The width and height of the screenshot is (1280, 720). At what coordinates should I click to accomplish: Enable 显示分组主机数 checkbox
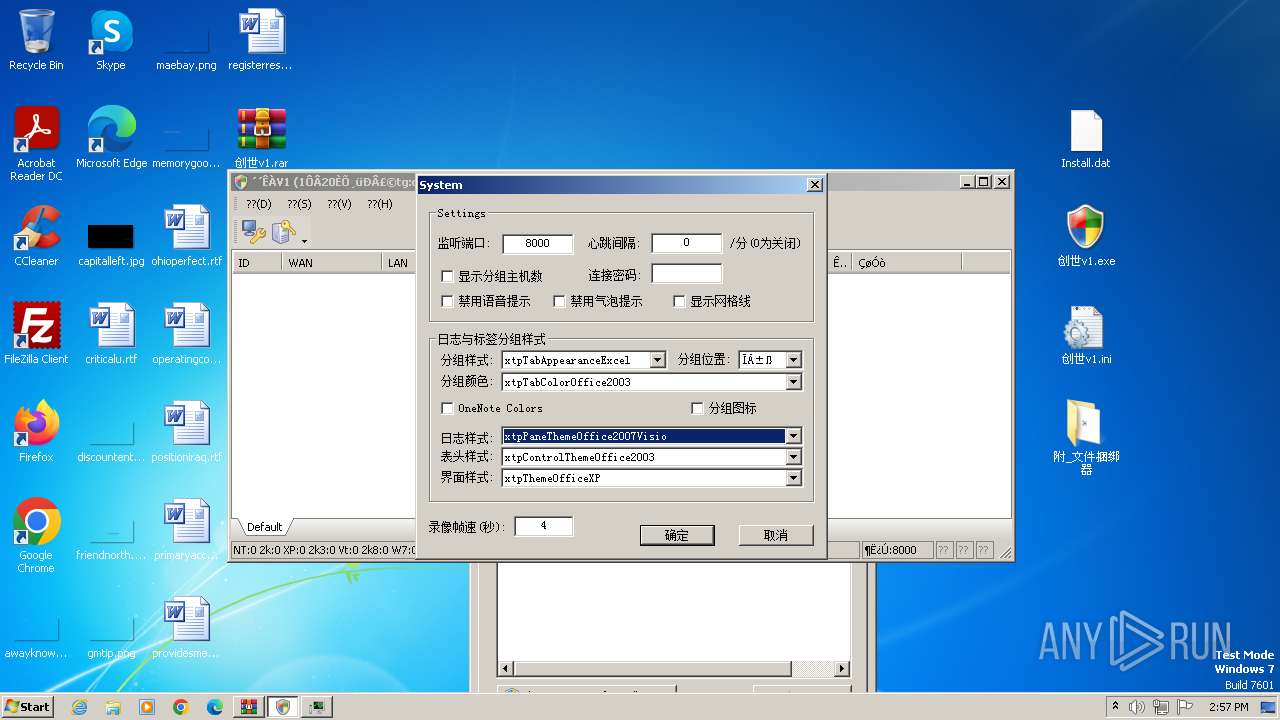pyautogui.click(x=447, y=276)
